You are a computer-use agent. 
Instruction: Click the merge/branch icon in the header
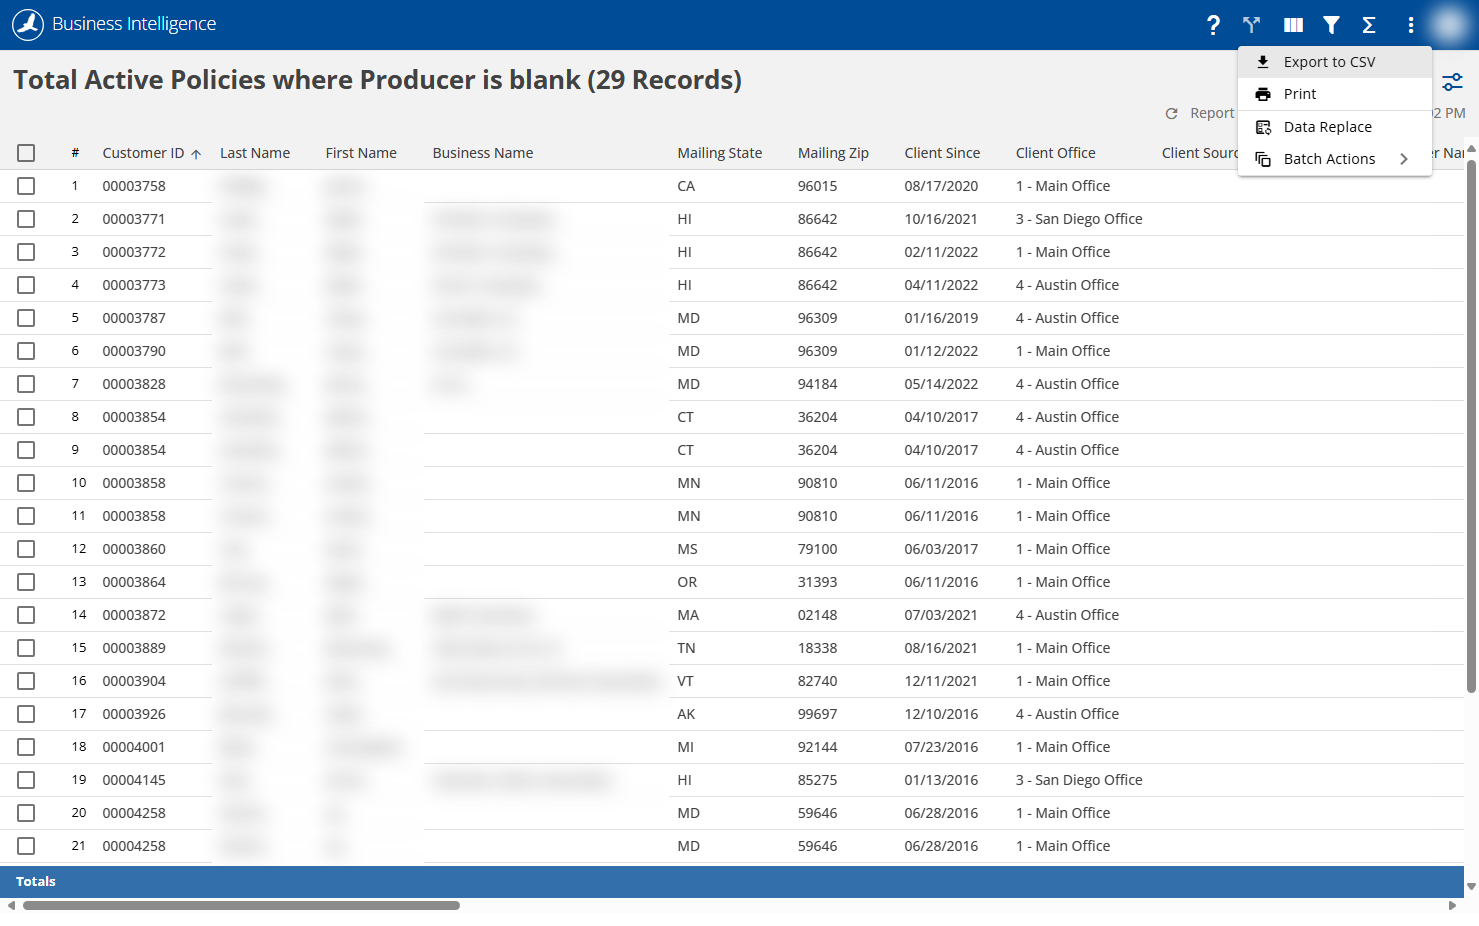(x=1251, y=25)
